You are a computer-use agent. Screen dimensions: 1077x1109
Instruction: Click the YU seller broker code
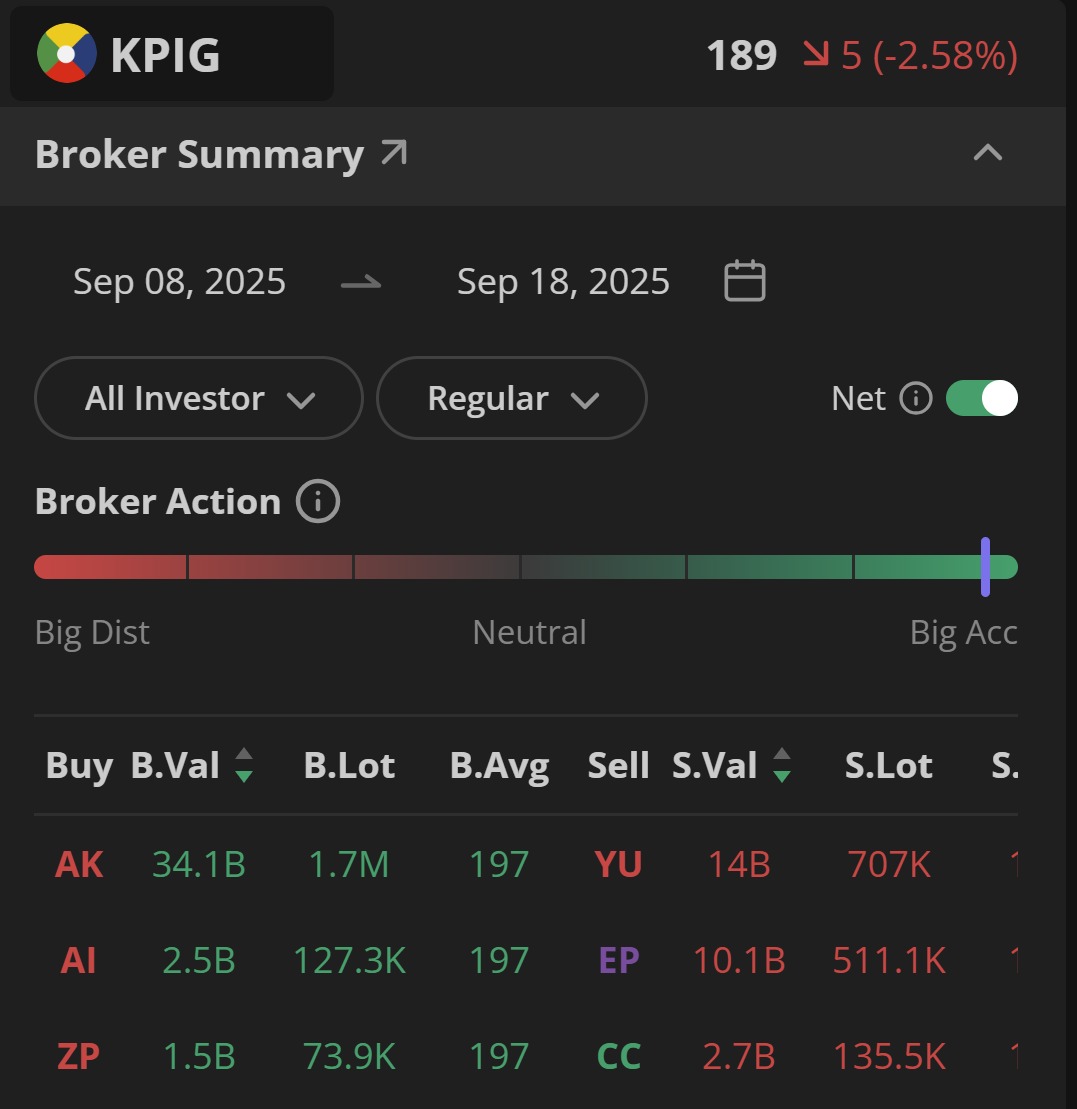coord(618,864)
